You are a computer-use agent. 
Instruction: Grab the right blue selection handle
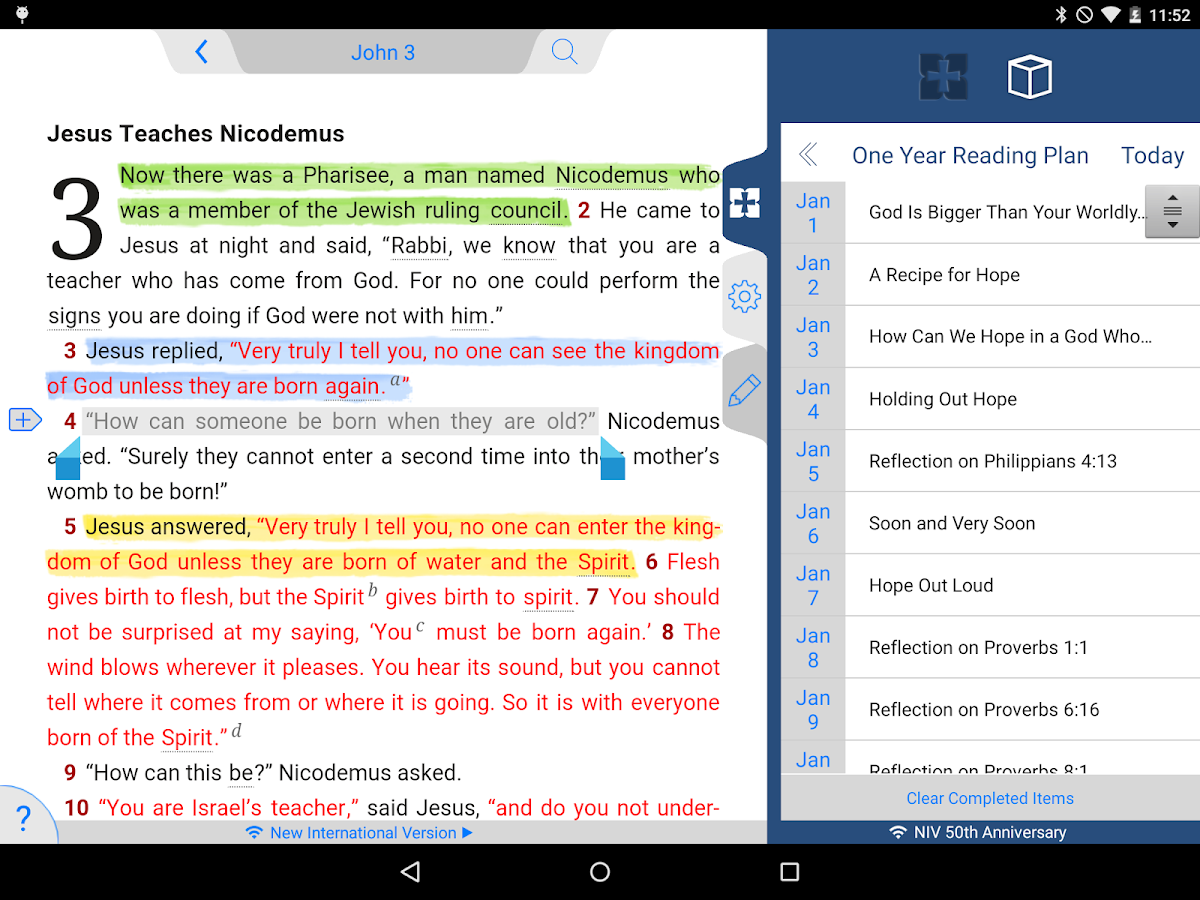point(612,459)
